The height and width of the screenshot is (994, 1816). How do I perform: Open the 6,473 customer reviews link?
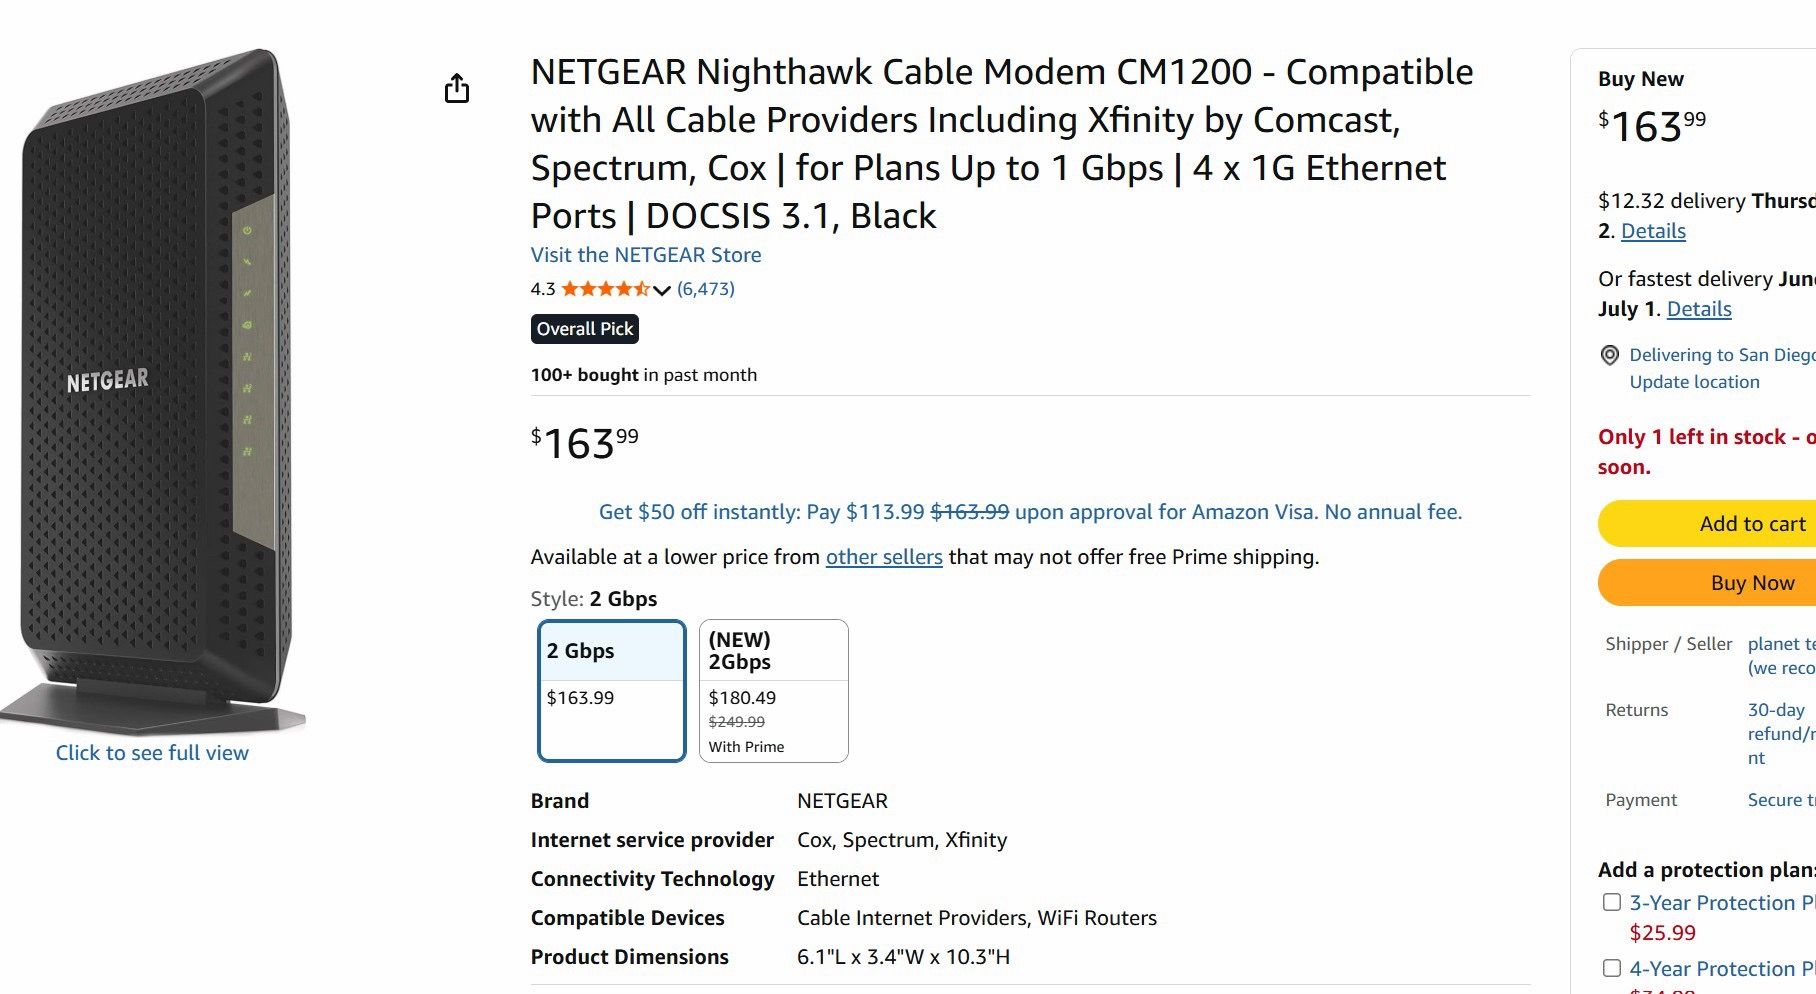(x=706, y=289)
